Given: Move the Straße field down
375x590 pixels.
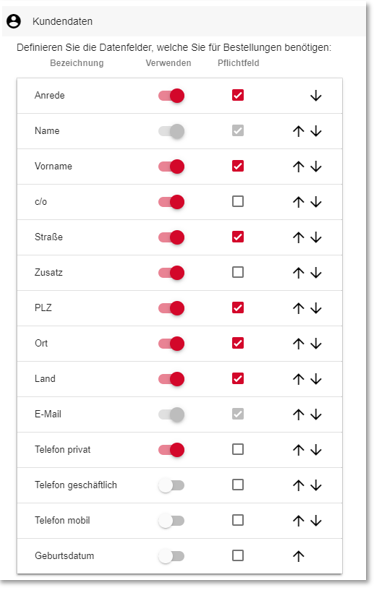Looking at the screenshot, I should (316, 237).
